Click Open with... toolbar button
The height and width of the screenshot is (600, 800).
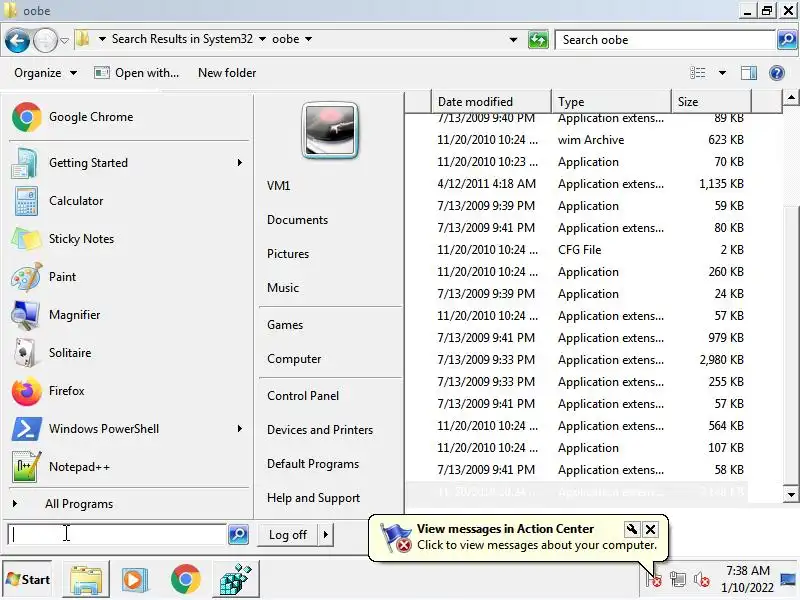[x=137, y=73]
